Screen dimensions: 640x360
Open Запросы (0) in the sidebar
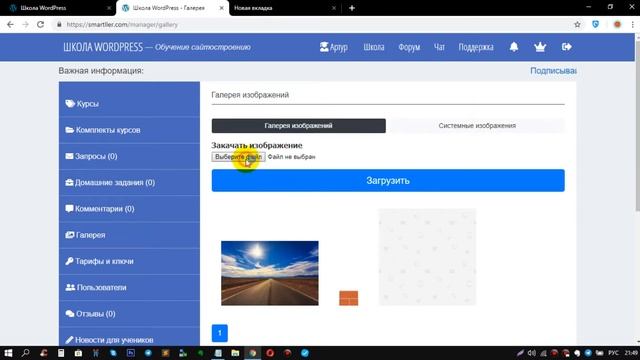tap(129, 156)
